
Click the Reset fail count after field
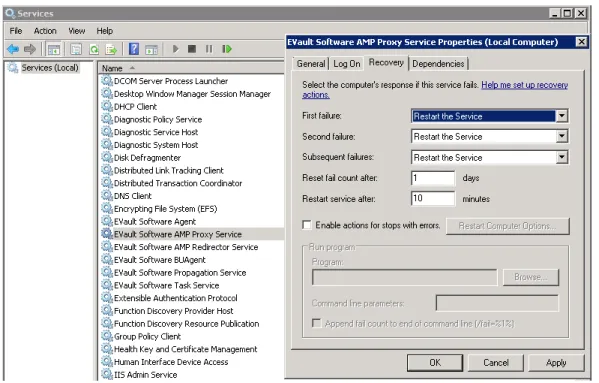point(433,178)
